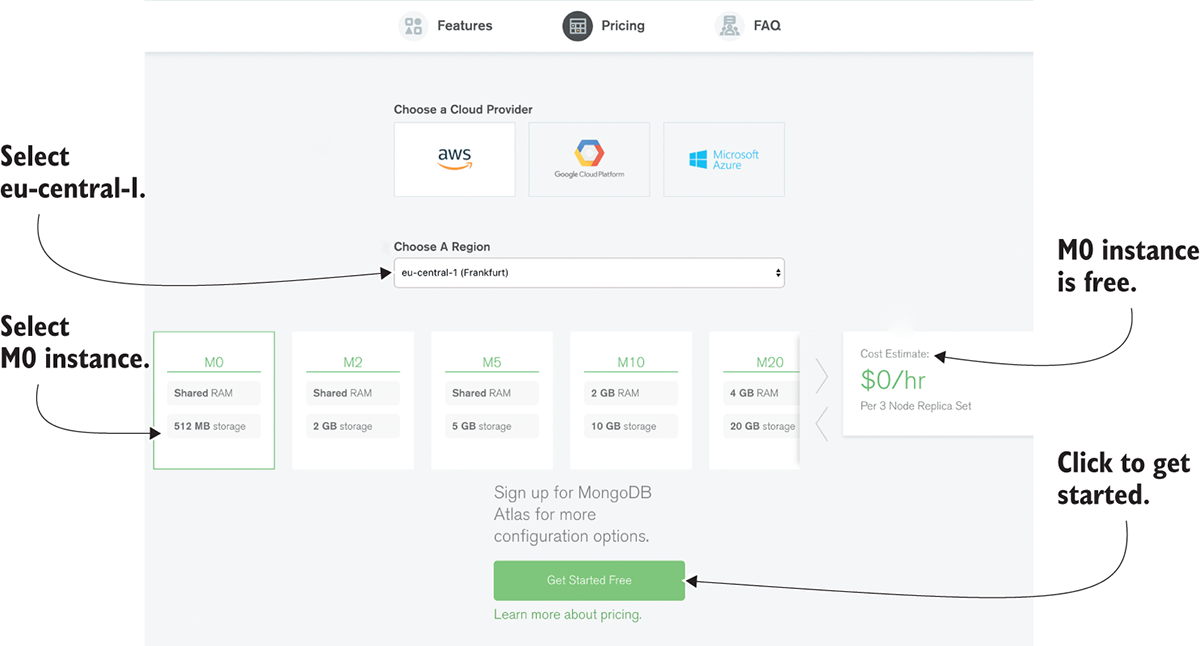Open the FAQ tab

(767, 26)
